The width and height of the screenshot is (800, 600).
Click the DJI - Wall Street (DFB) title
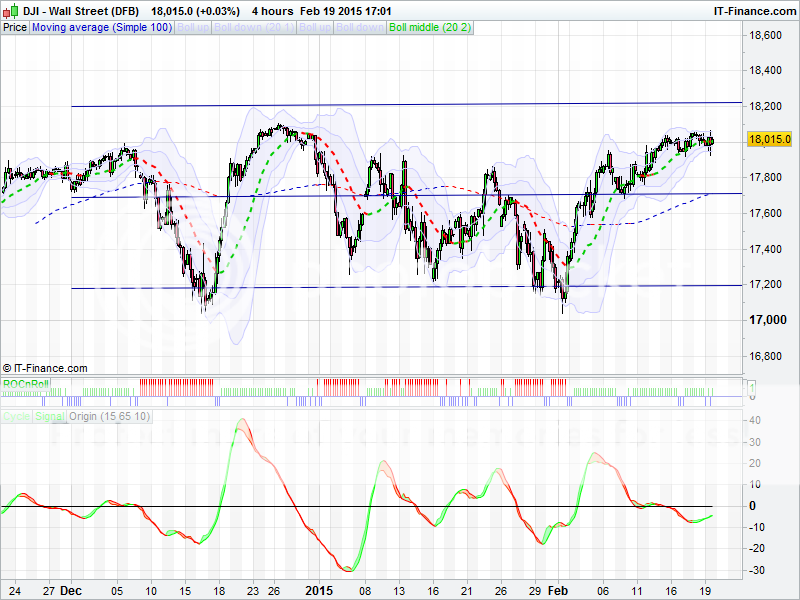81,10
